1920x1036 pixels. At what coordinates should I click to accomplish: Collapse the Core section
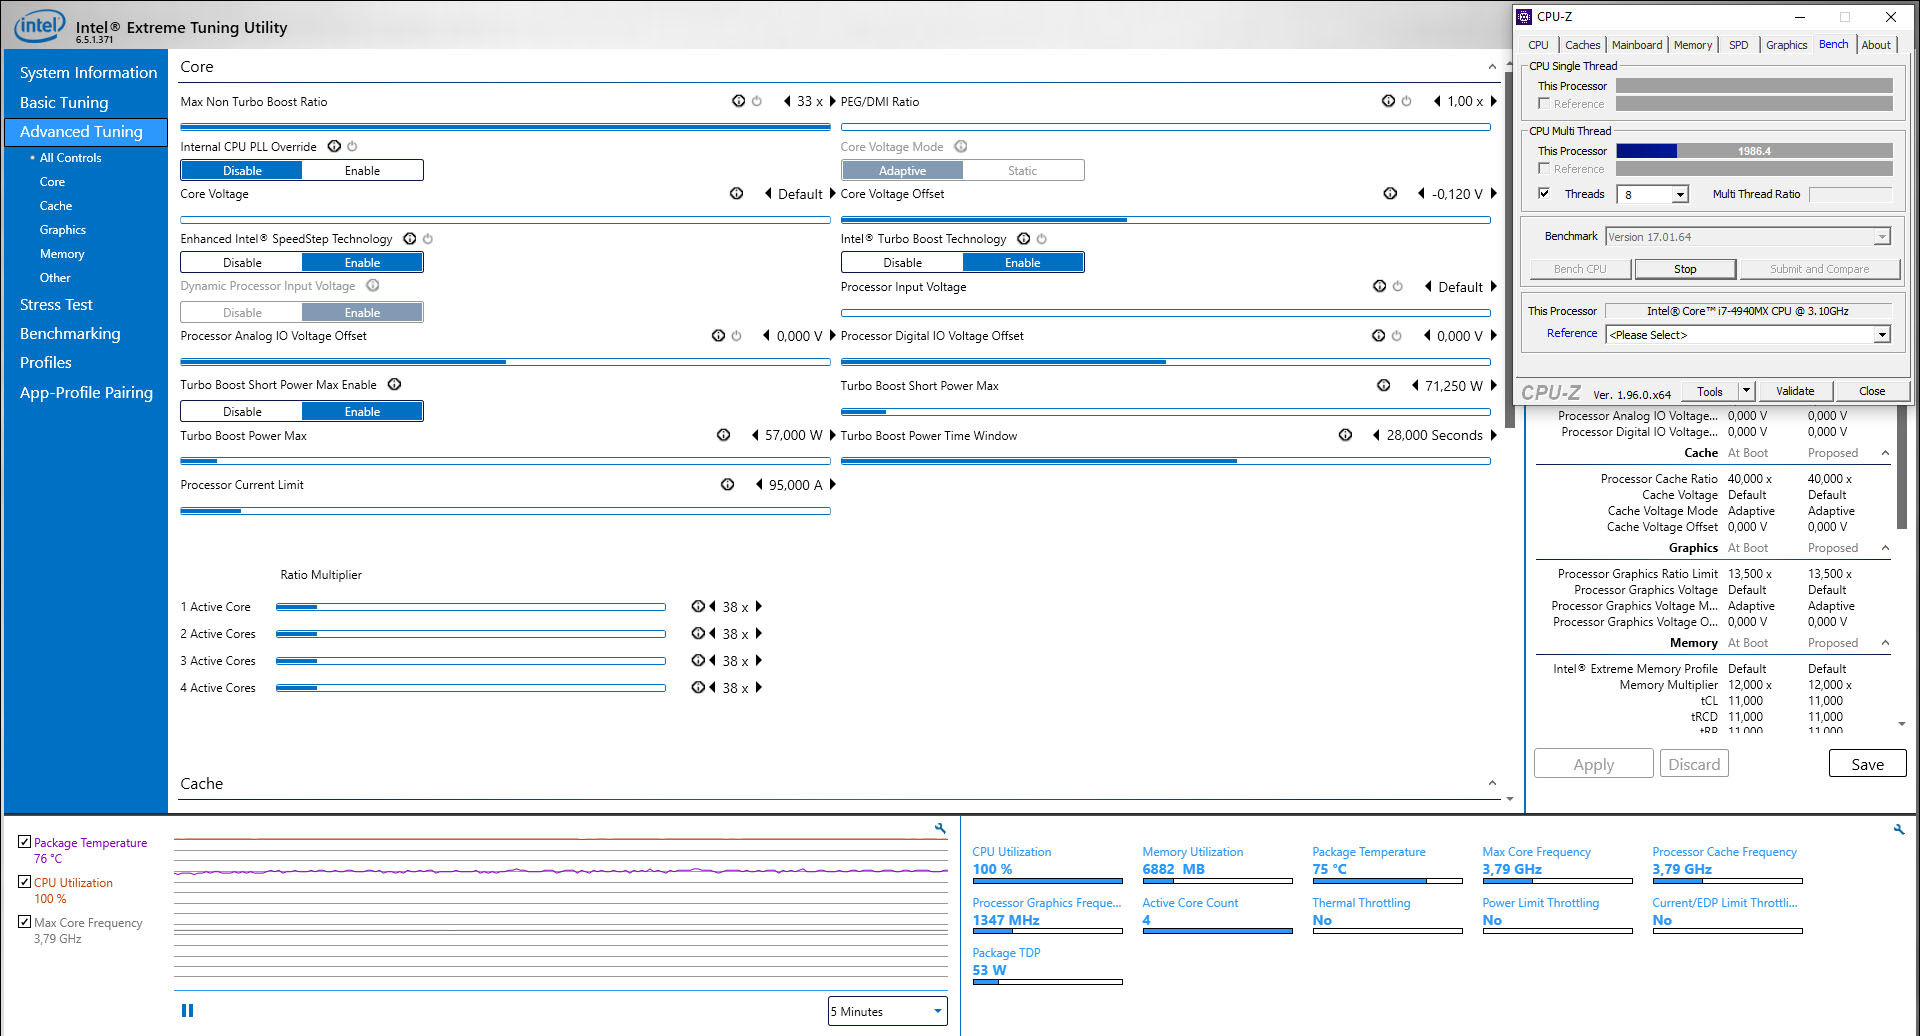click(1492, 67)
